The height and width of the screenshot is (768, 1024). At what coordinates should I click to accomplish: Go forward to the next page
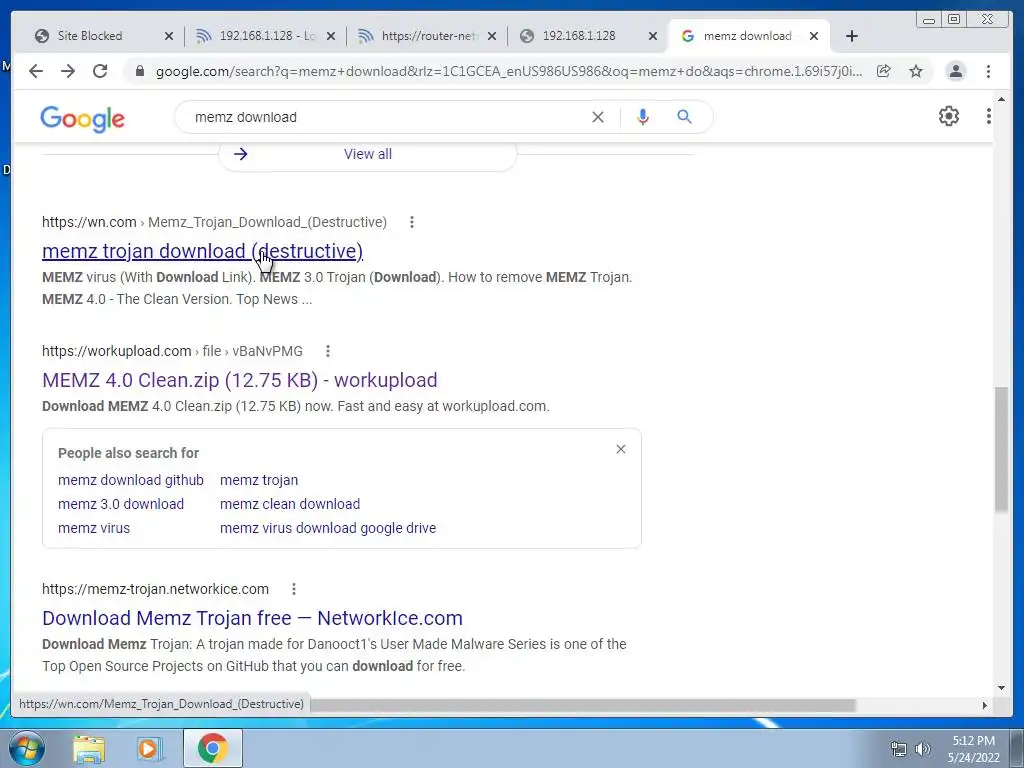[68, 71]
